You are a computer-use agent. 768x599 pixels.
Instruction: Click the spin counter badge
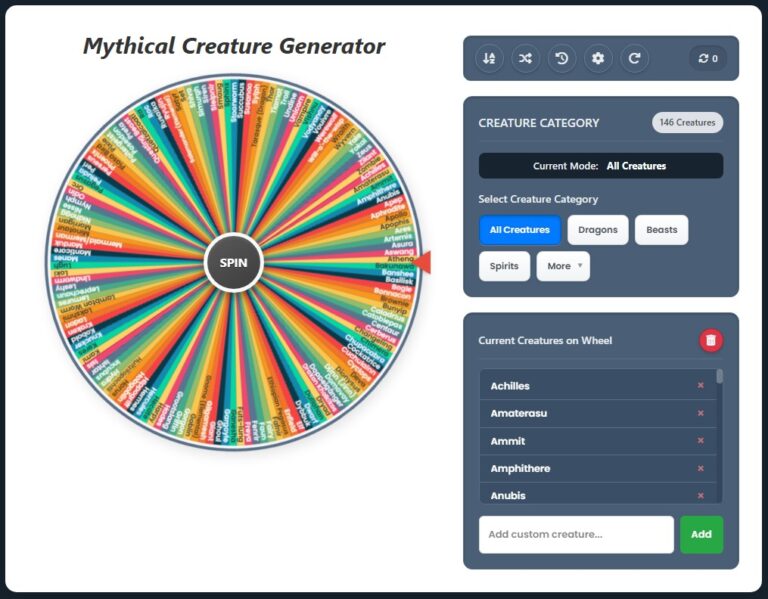(x=708, y=58)
